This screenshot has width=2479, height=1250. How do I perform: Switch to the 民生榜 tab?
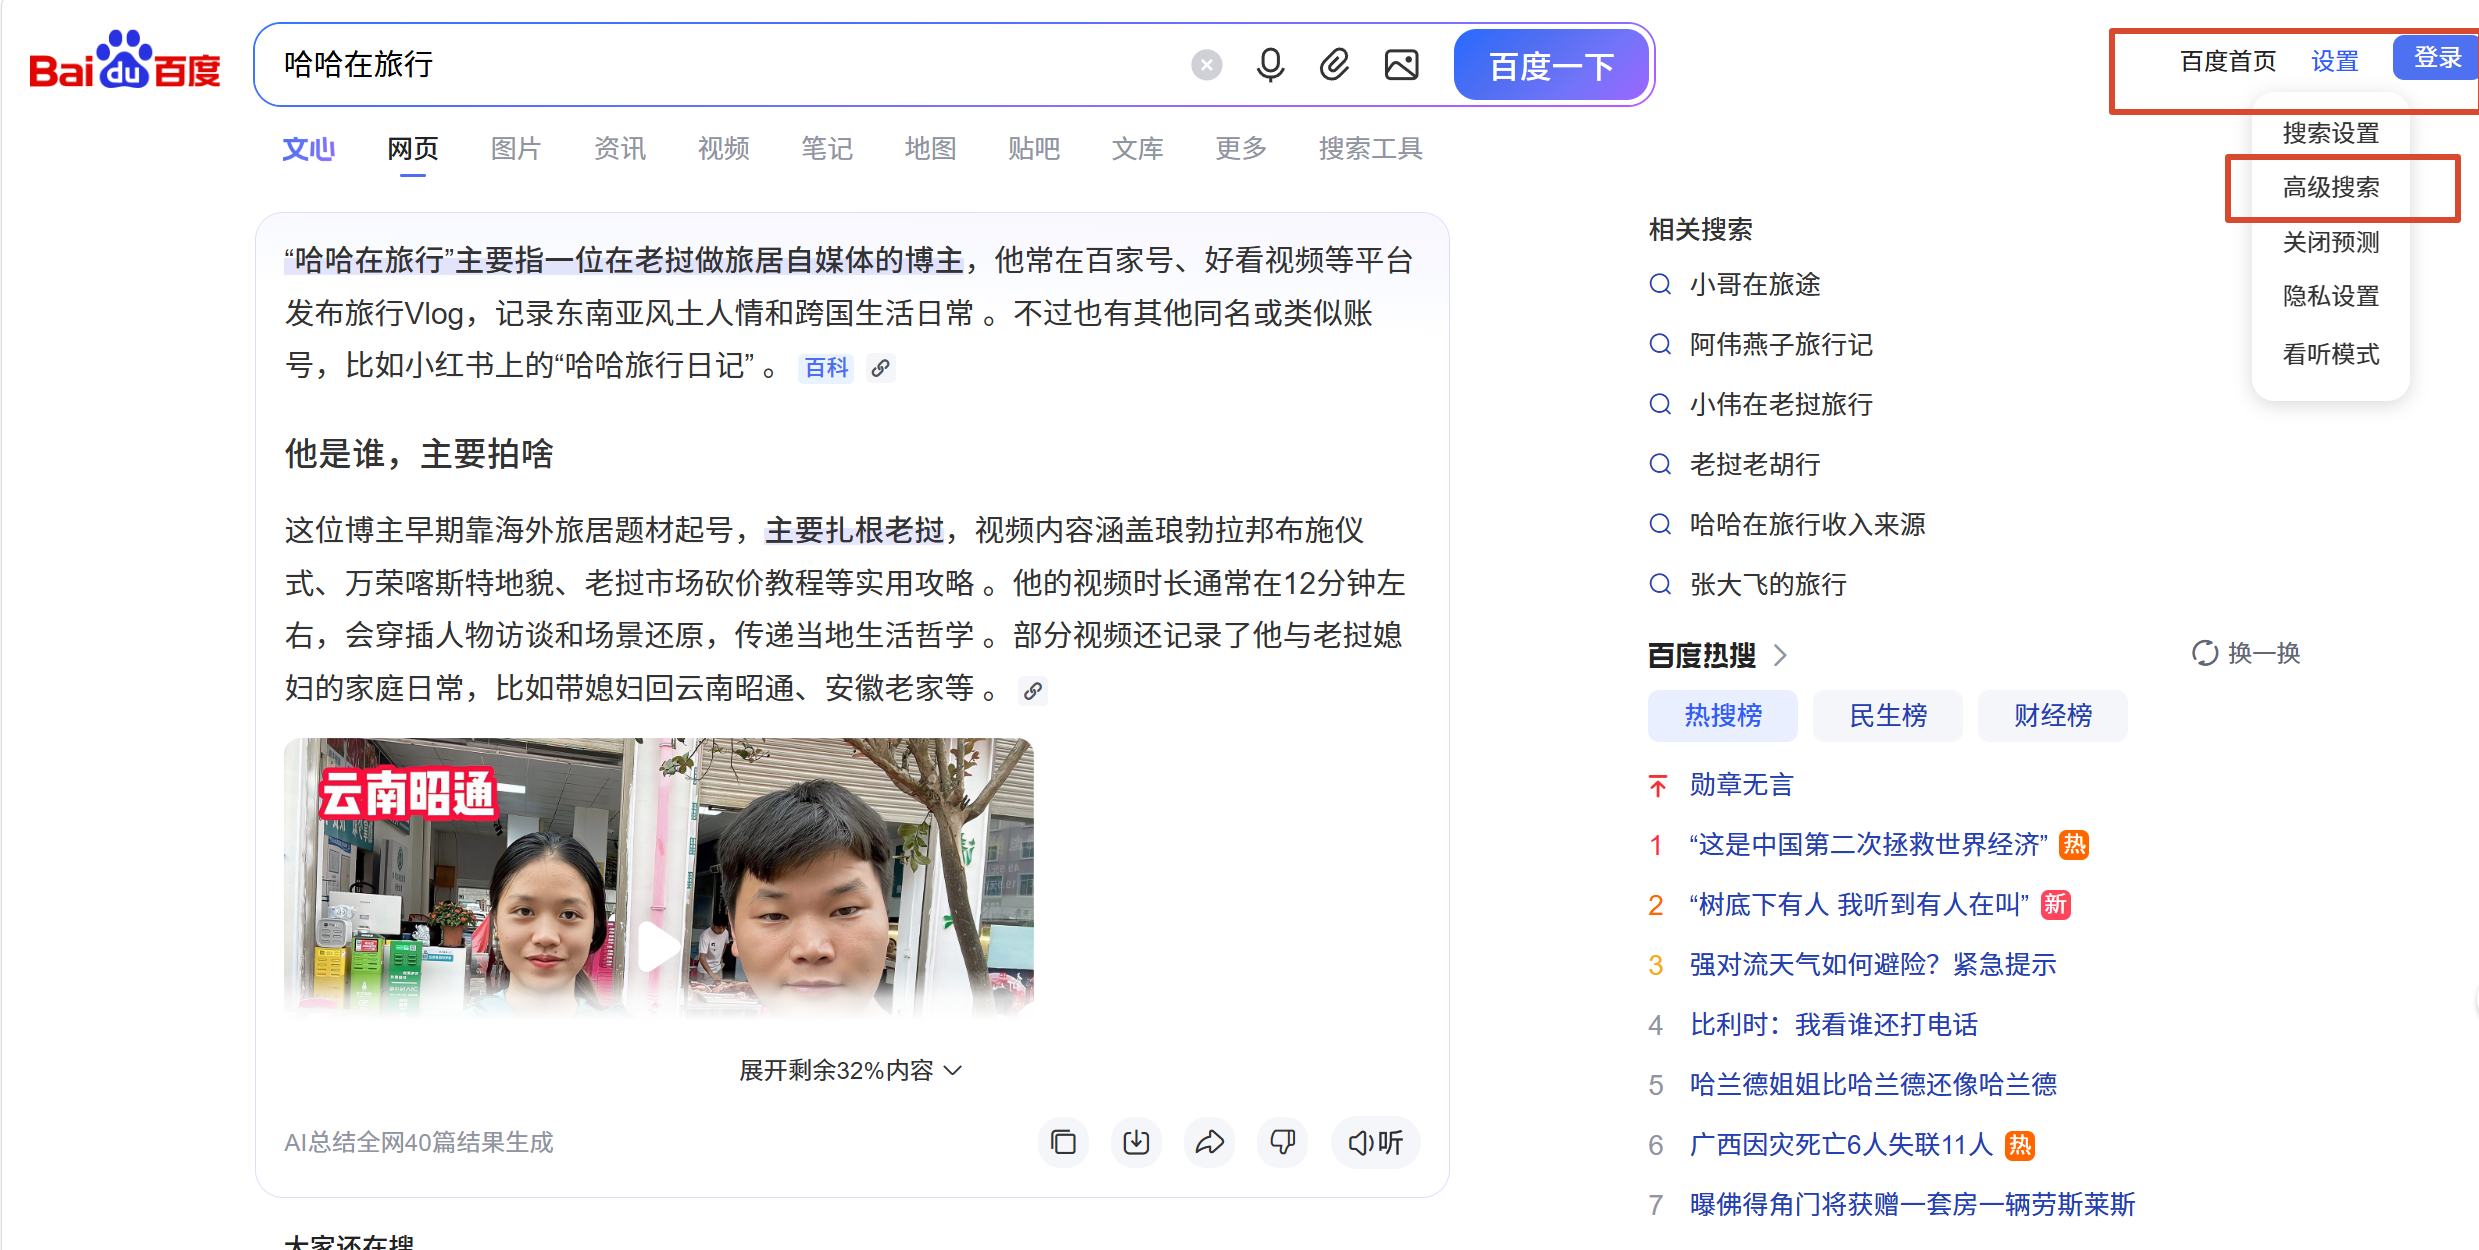pyautogui.click(x=1887, y=716)
